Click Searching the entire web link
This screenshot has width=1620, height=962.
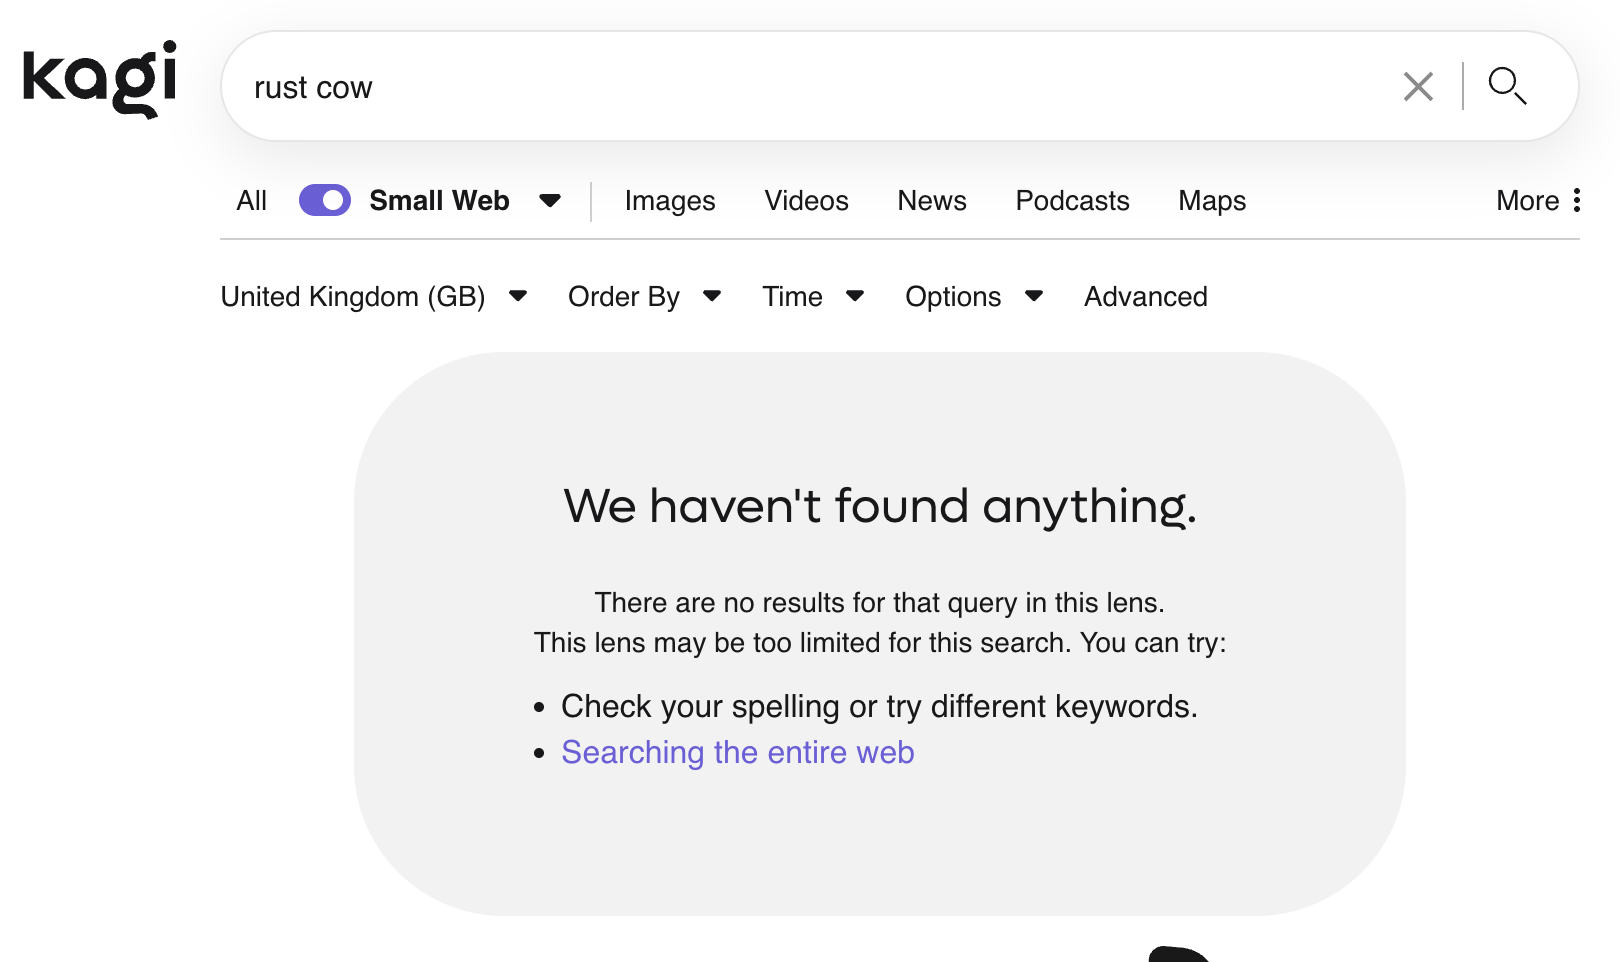(738, 753)
